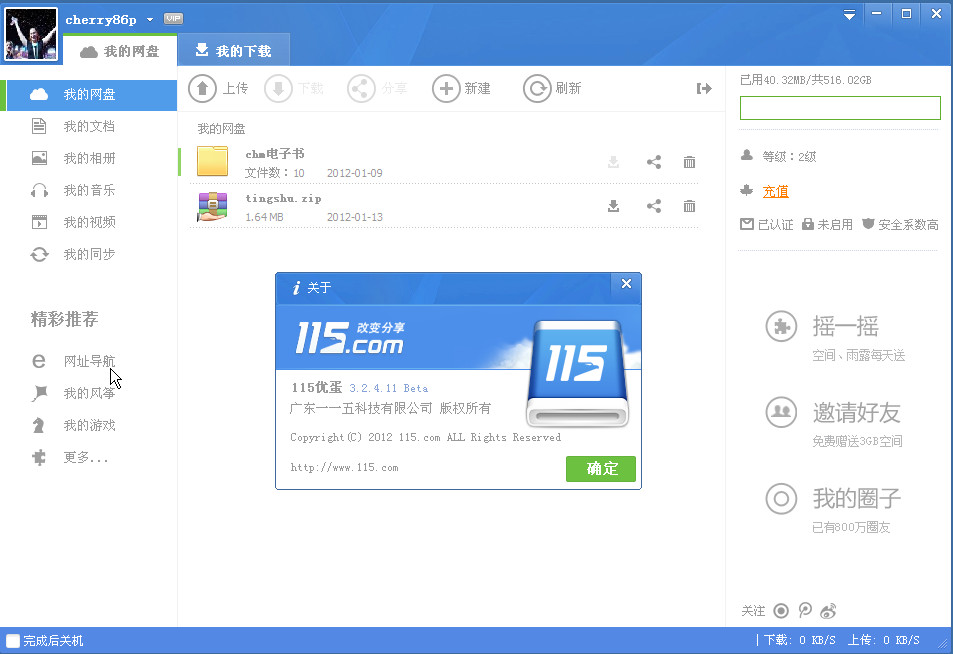The width and height of the screenshot is (953, 654).
Task: Click the 下载 download toolbar icon
Action: pyautogui.click(x=278, y=89)
